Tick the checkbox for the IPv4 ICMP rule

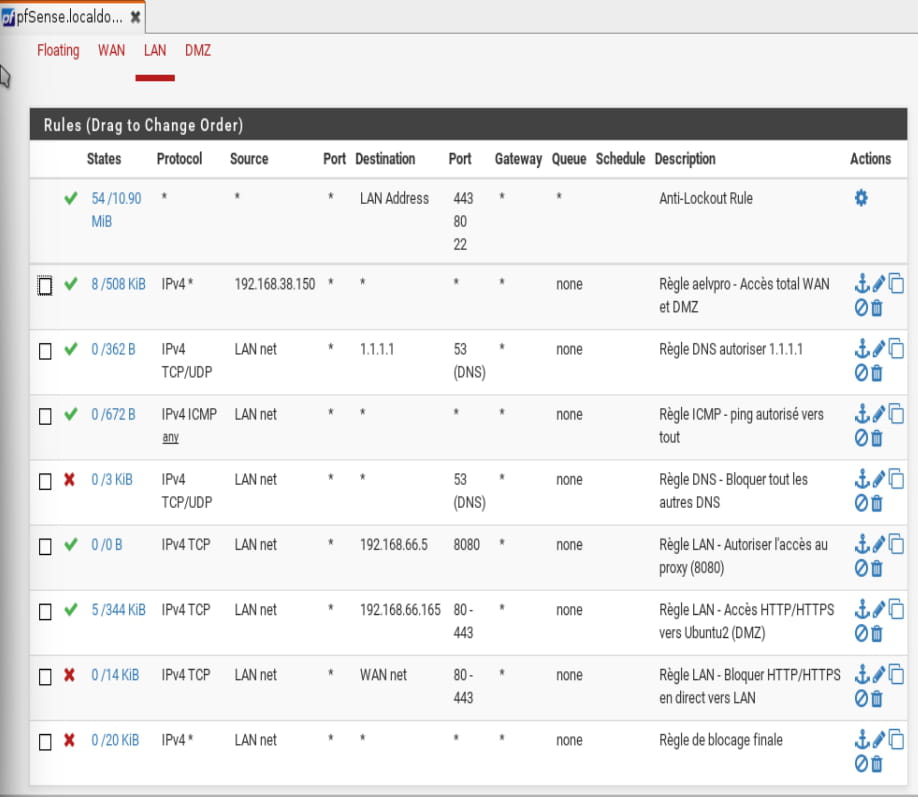[x=45, y=416]
